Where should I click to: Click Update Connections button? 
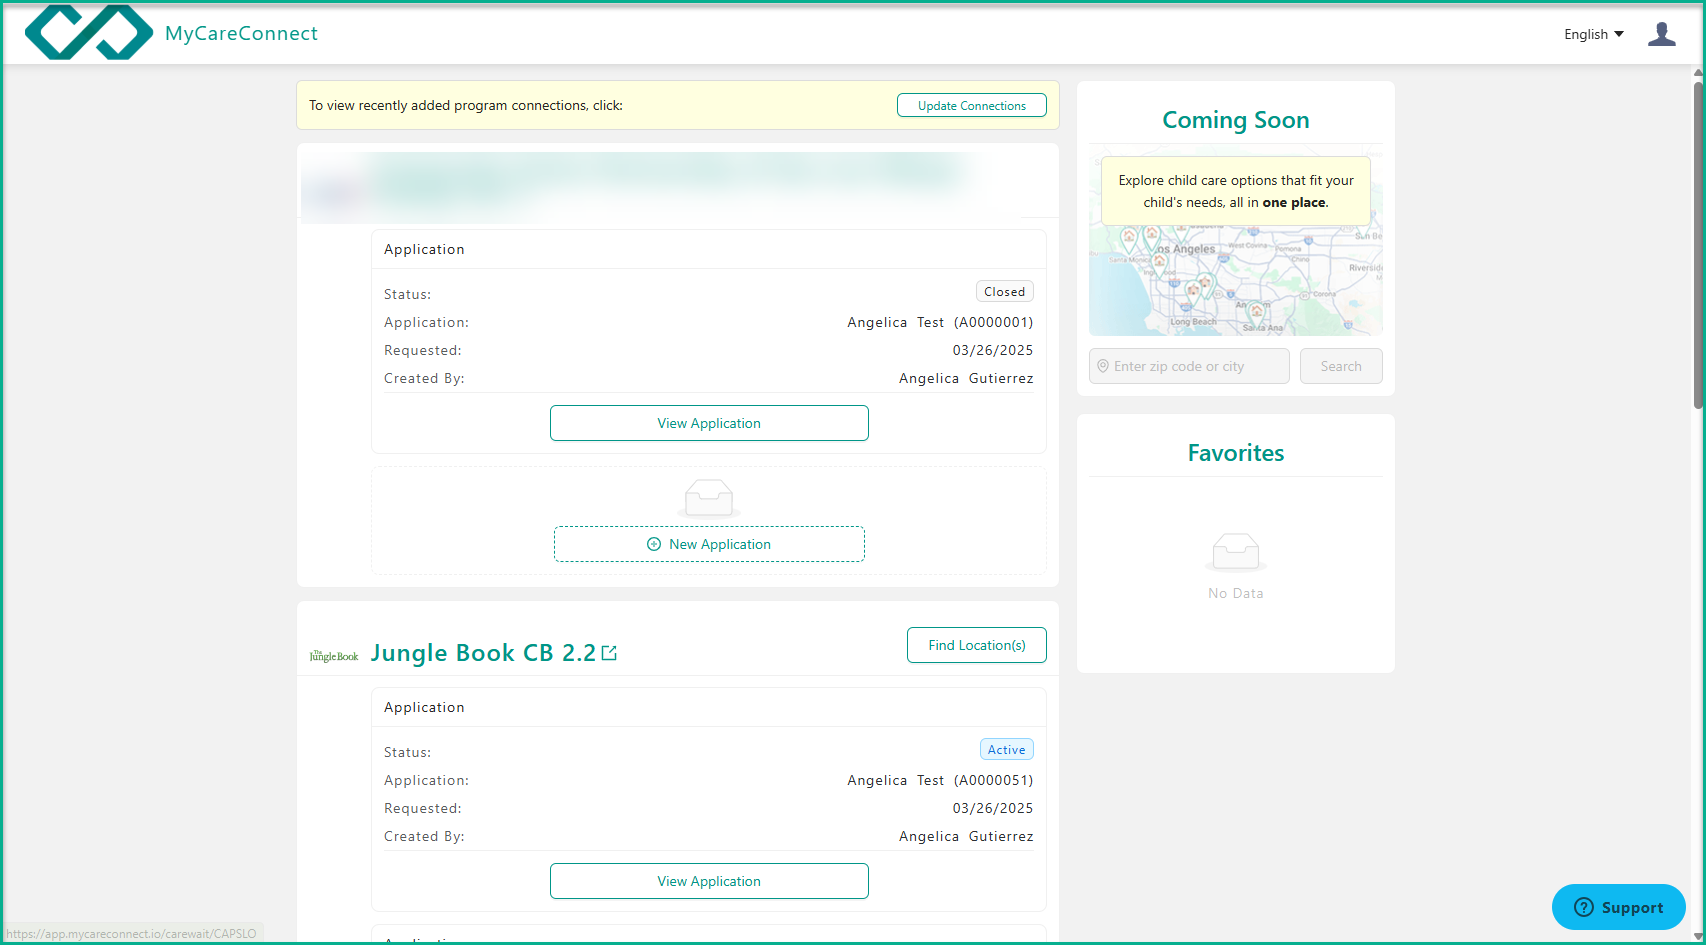[x=971, y=105]
